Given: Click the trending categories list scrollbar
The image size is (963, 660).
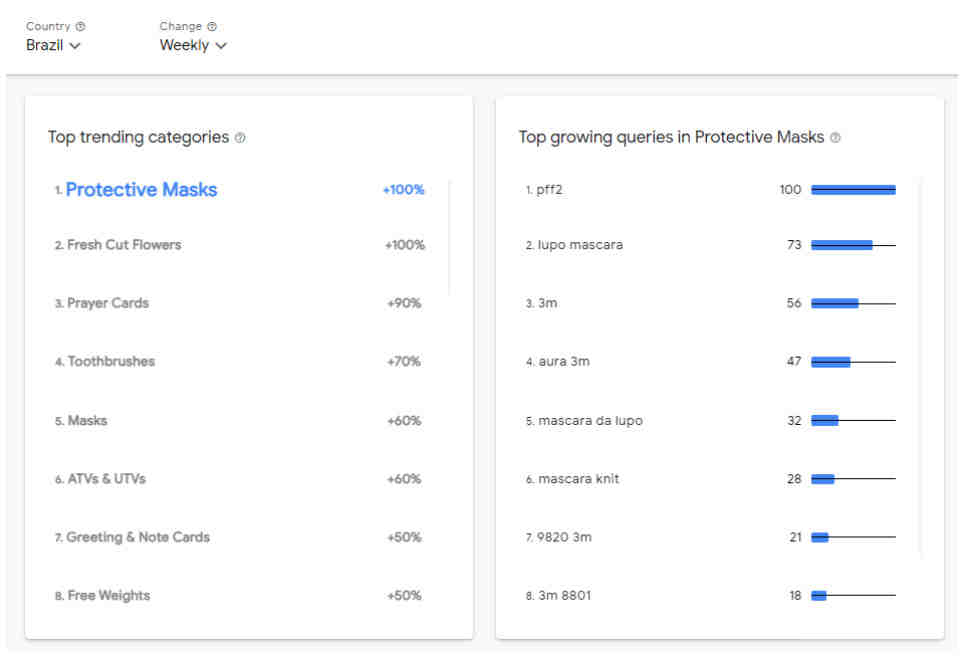Looking at the screenshot, I should click(x=450, y=238).
